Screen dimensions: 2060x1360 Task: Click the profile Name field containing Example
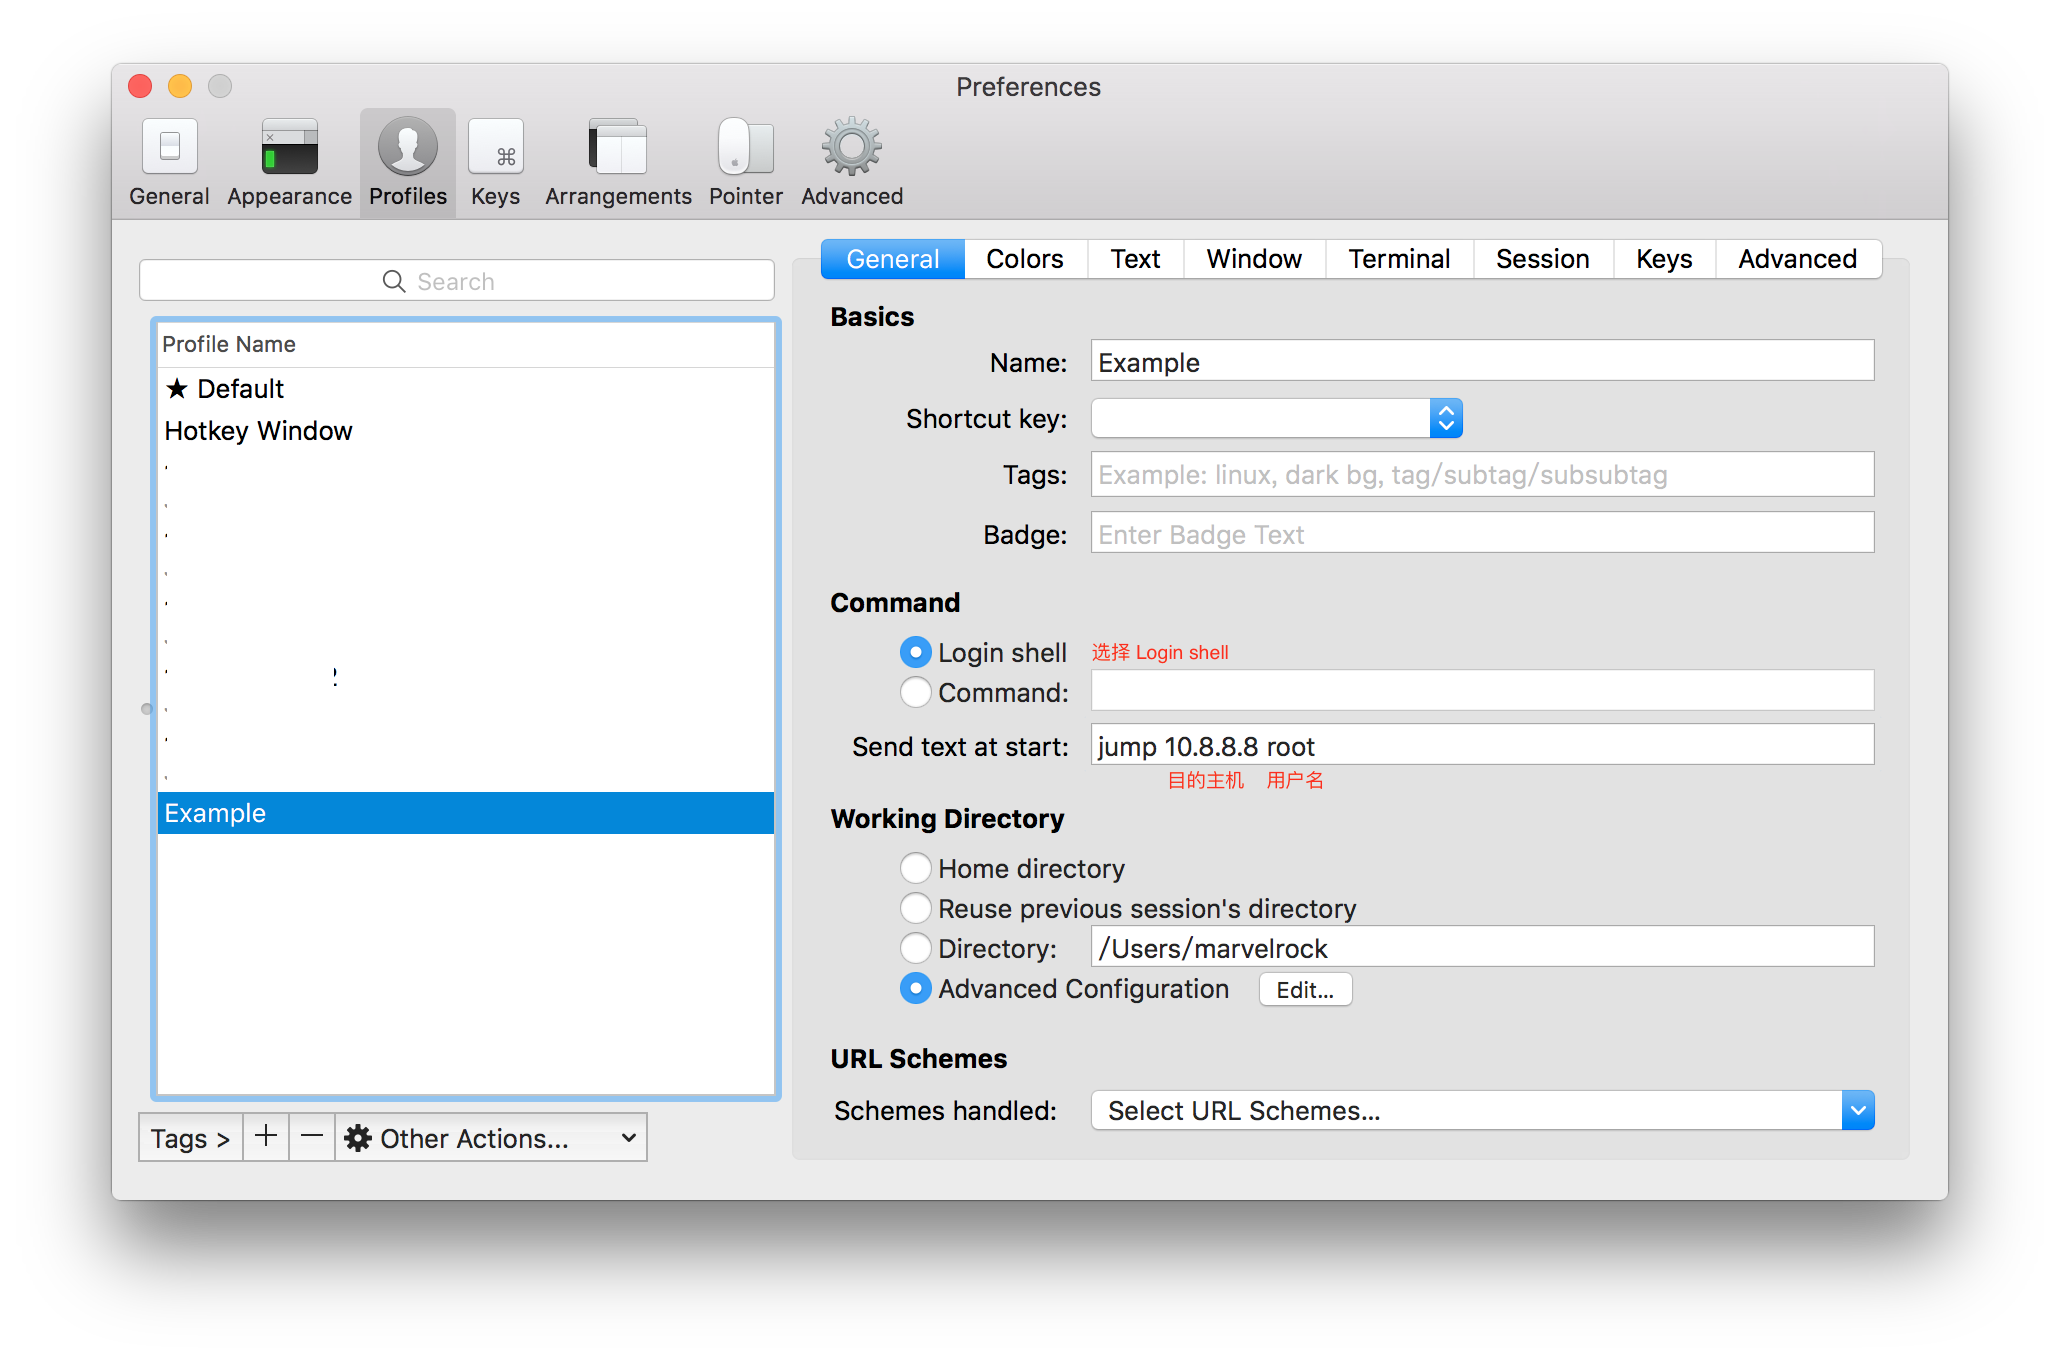[x=1482, y=361]
